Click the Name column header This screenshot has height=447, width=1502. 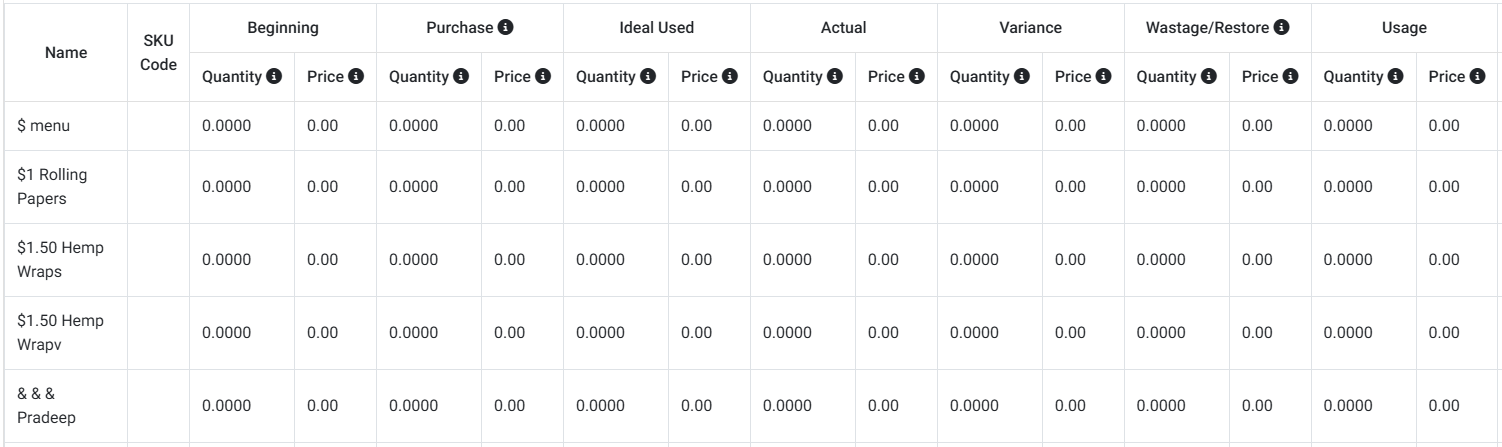point(65,51)
